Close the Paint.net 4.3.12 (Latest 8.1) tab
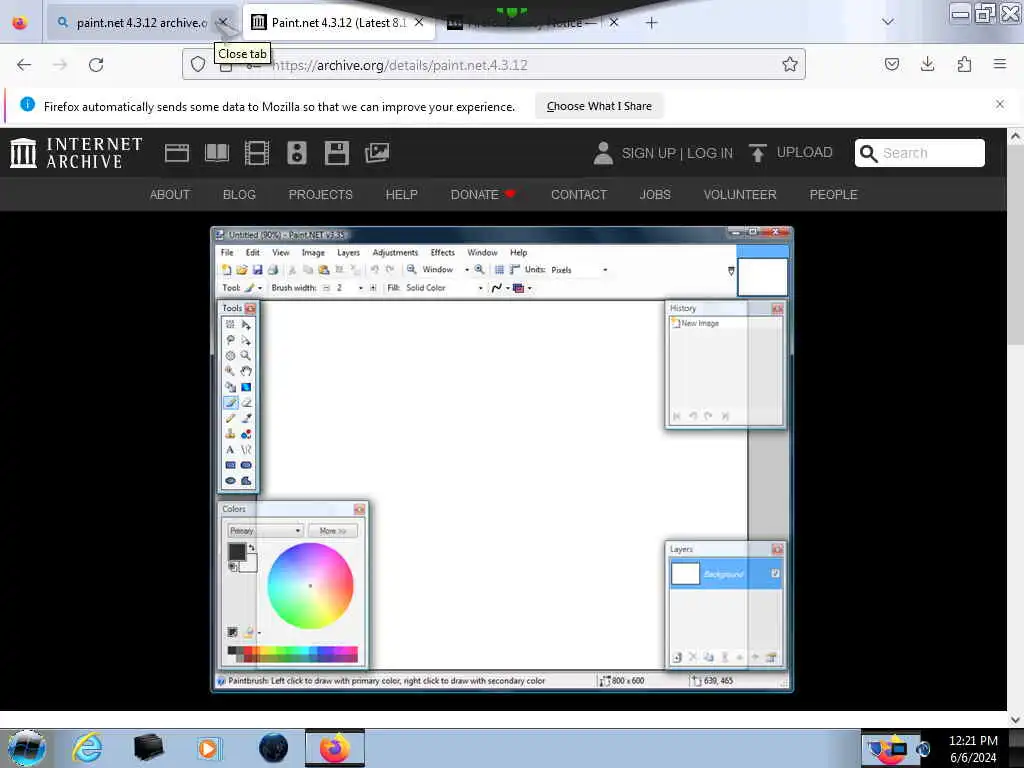The height and width of the screenshot is (768, 1024). (419, 23)
